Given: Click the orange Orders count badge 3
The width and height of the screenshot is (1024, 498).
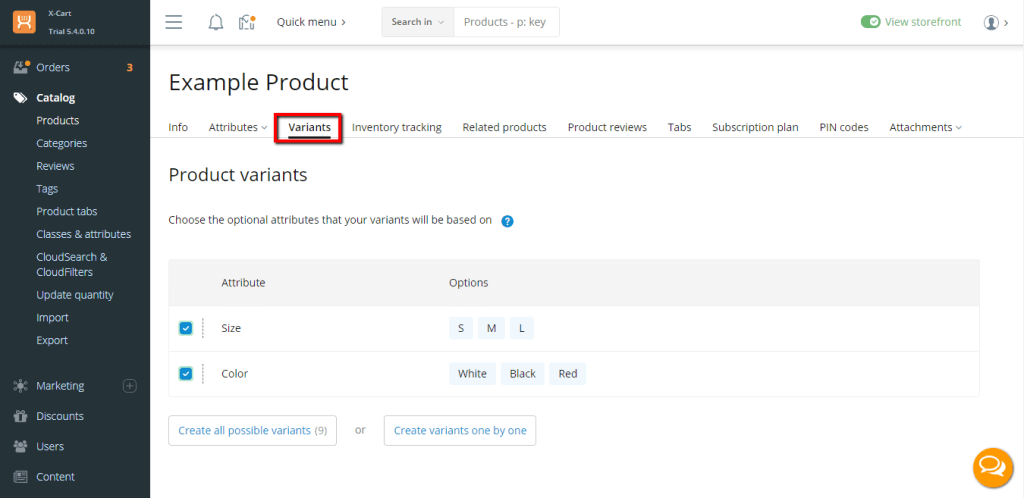Looking at the screenshot, I should (x=129, y=67).
